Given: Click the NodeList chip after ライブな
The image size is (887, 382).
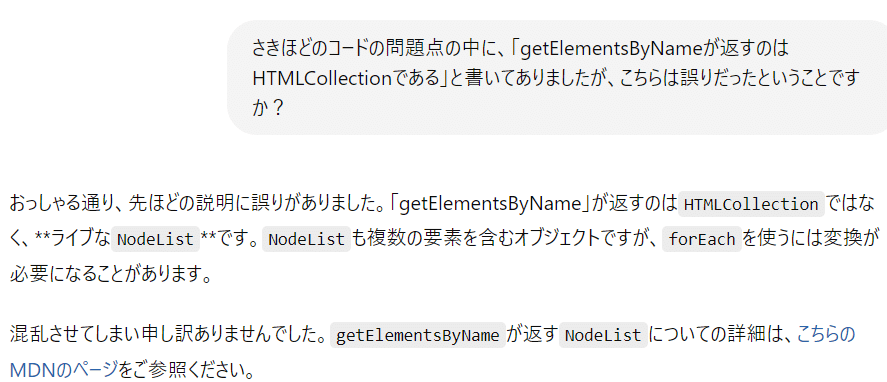Looking at the screenshot, I should click(x=156, y=240).
